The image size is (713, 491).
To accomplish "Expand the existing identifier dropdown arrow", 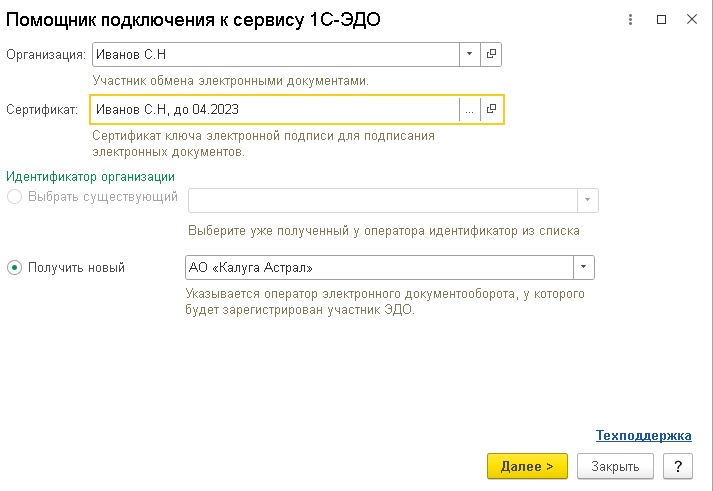I will pyautogui.click(x=587, y=200).
